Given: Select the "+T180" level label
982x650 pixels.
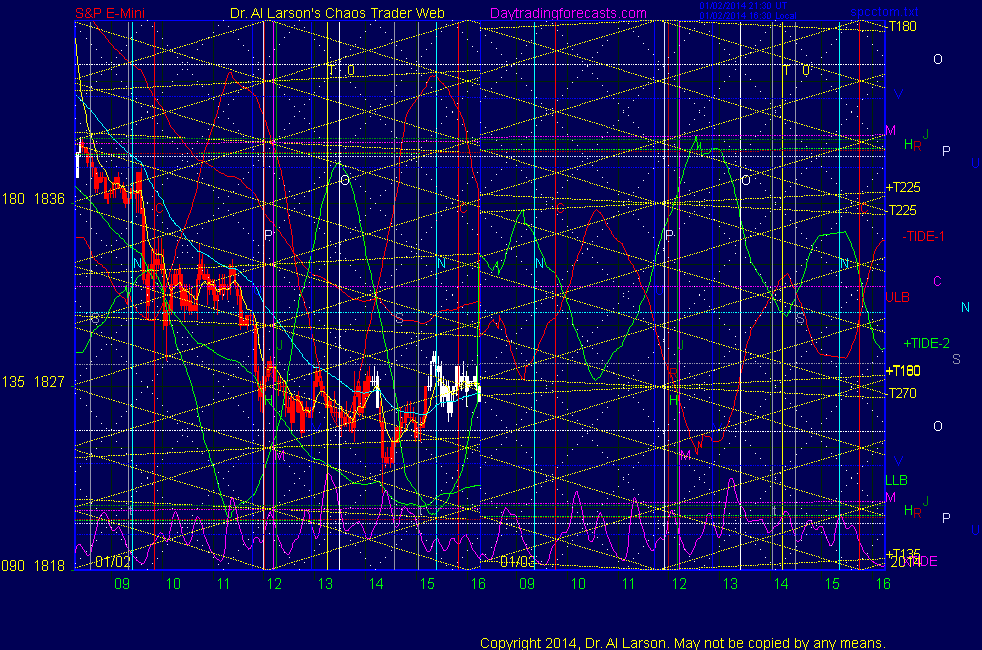Looking at the screenshot, I should [x=903, y=371].
